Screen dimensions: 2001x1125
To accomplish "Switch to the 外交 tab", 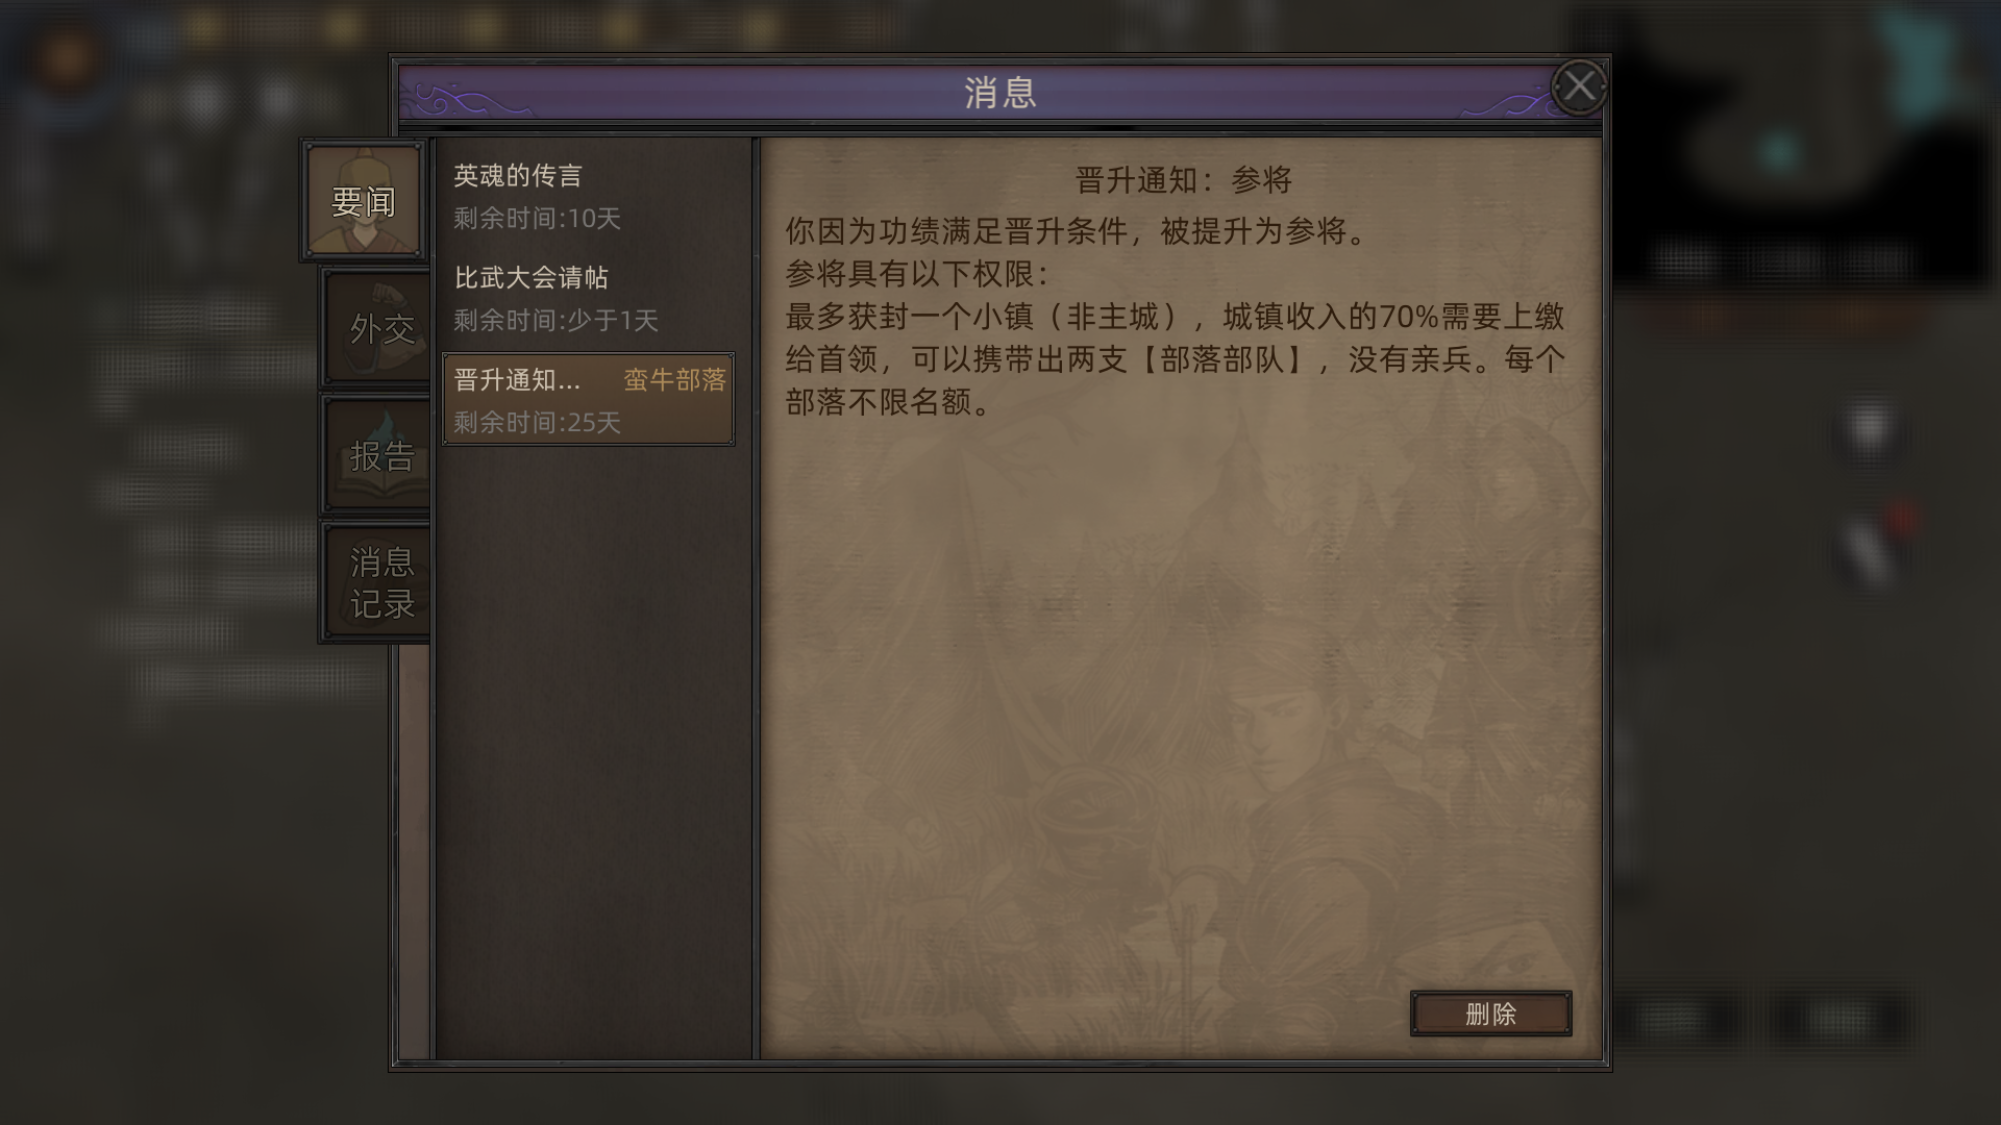I will [x=380, y=328].
